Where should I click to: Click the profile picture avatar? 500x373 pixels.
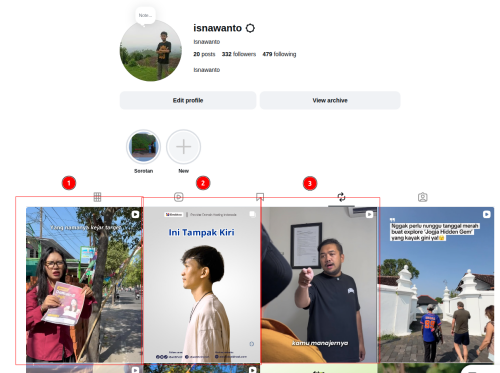151,50
